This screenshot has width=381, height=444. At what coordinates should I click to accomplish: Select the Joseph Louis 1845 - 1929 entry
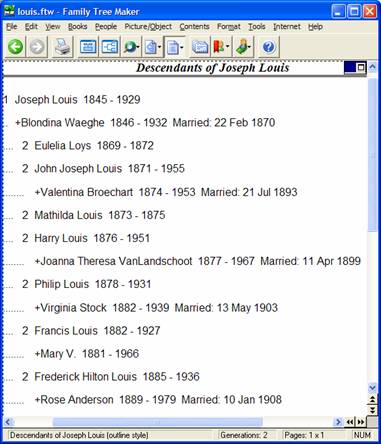[77, 100]
